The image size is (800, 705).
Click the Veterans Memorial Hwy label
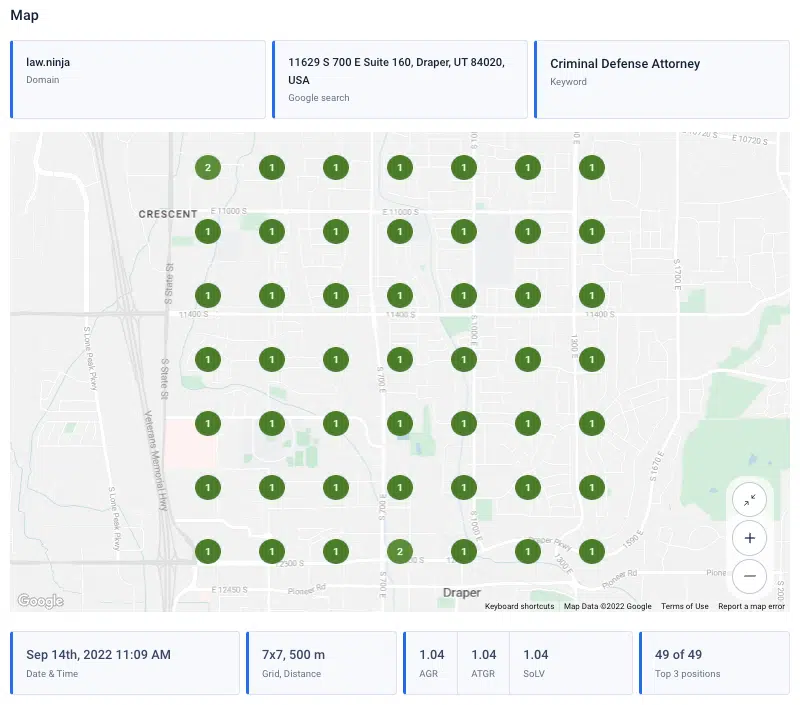[x=156, y=460]
